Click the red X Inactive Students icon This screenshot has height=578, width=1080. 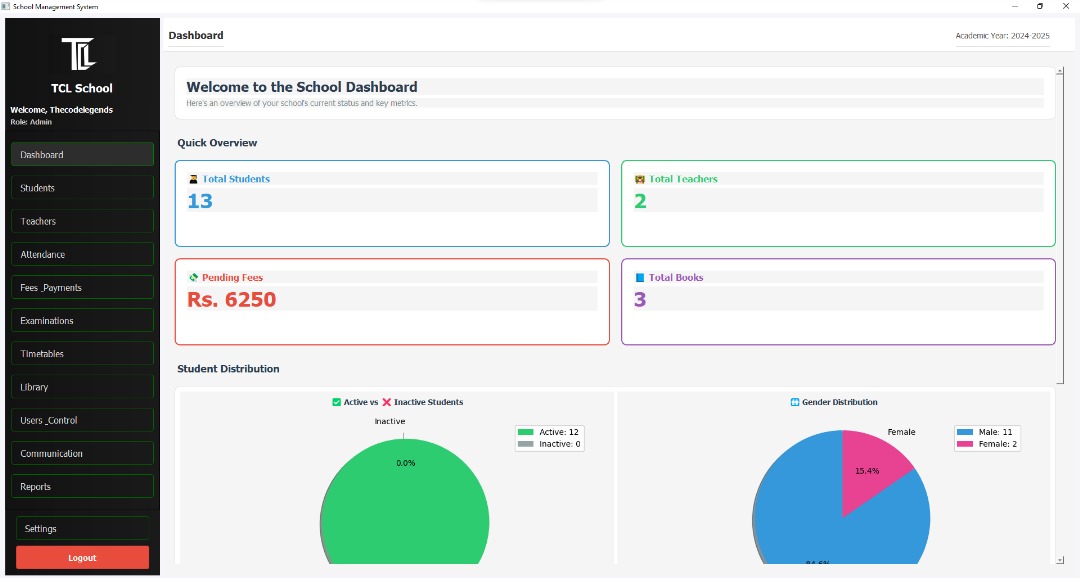point(386,403)
